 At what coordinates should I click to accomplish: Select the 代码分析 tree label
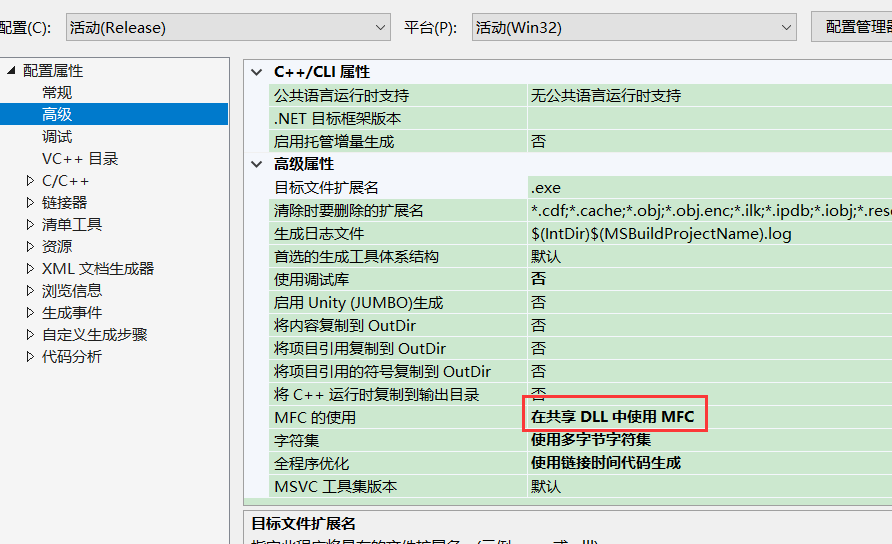pos(72,357)
